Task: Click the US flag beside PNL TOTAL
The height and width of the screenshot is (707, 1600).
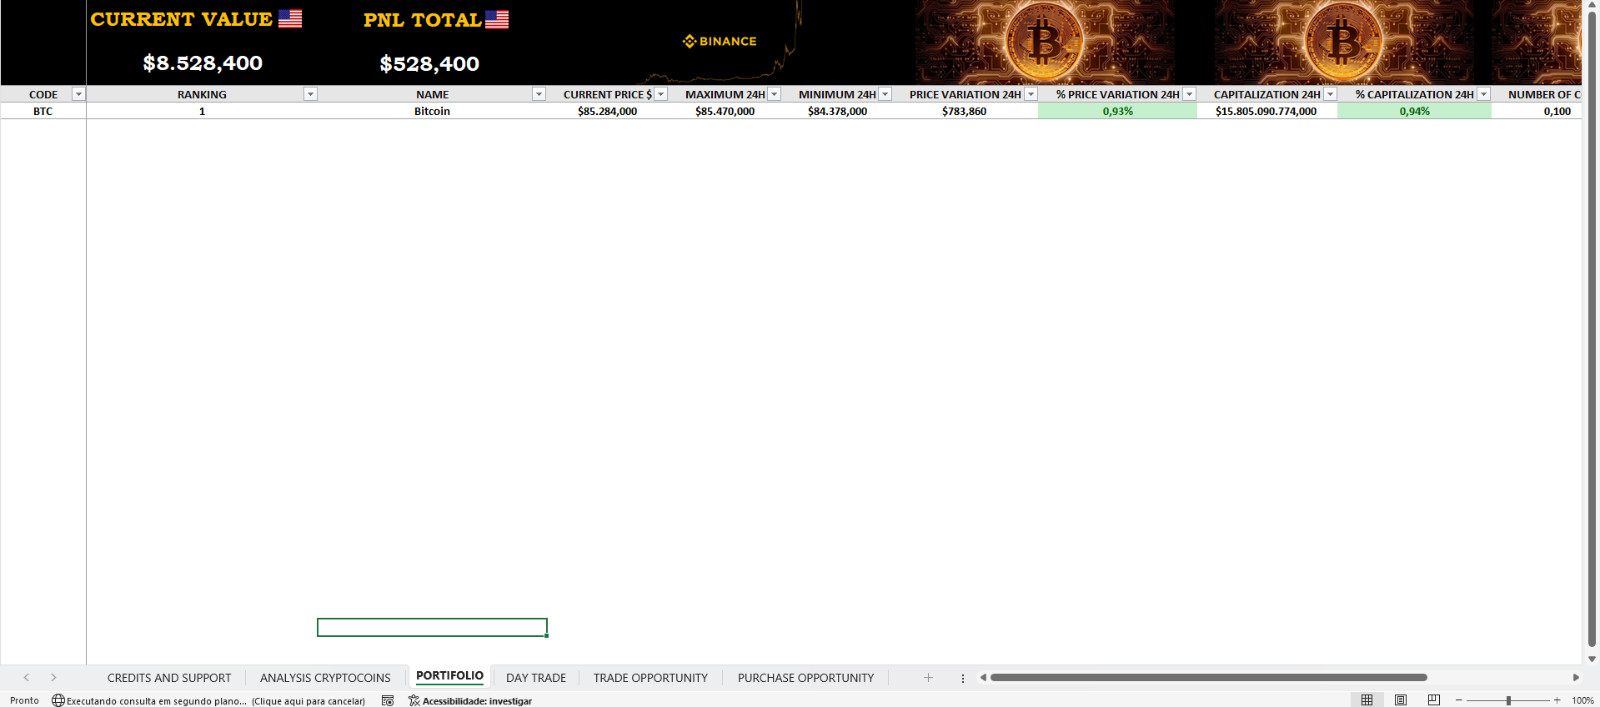Action: pos(497,19)
